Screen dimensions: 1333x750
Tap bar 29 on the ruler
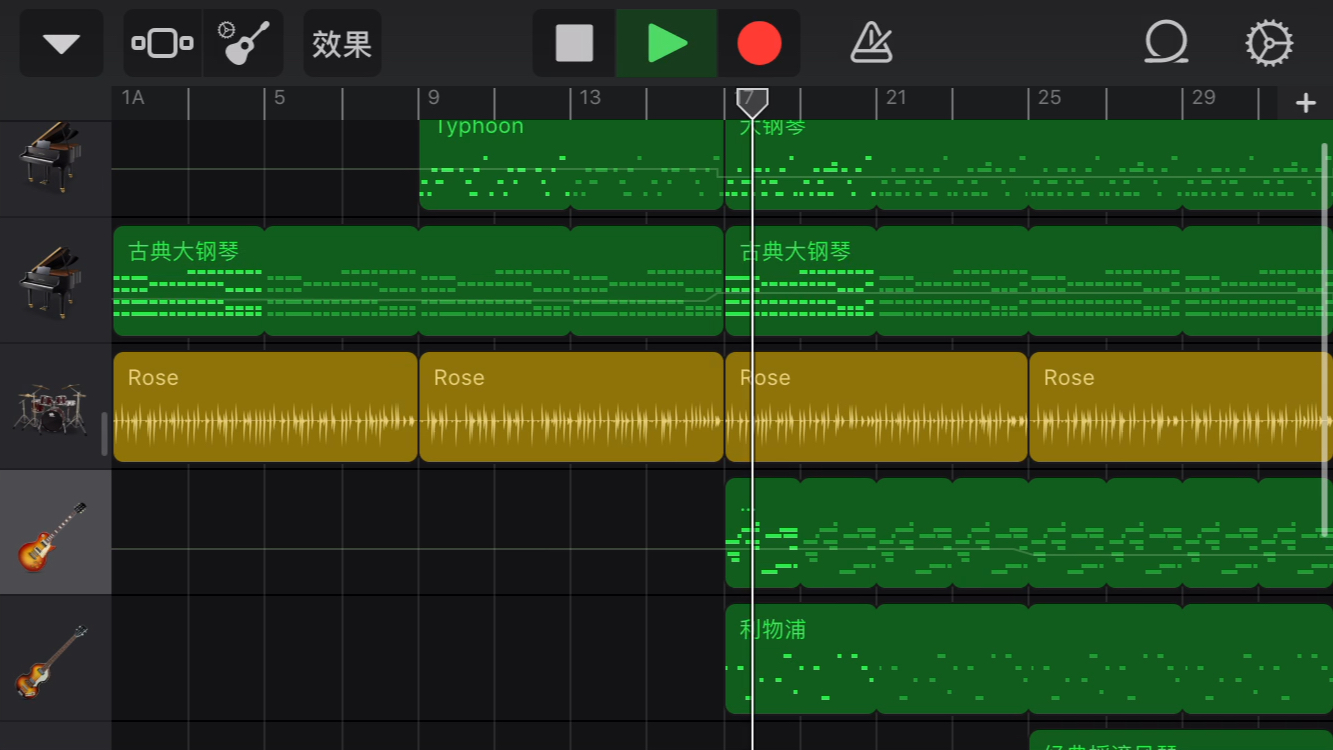(1203, 98)
